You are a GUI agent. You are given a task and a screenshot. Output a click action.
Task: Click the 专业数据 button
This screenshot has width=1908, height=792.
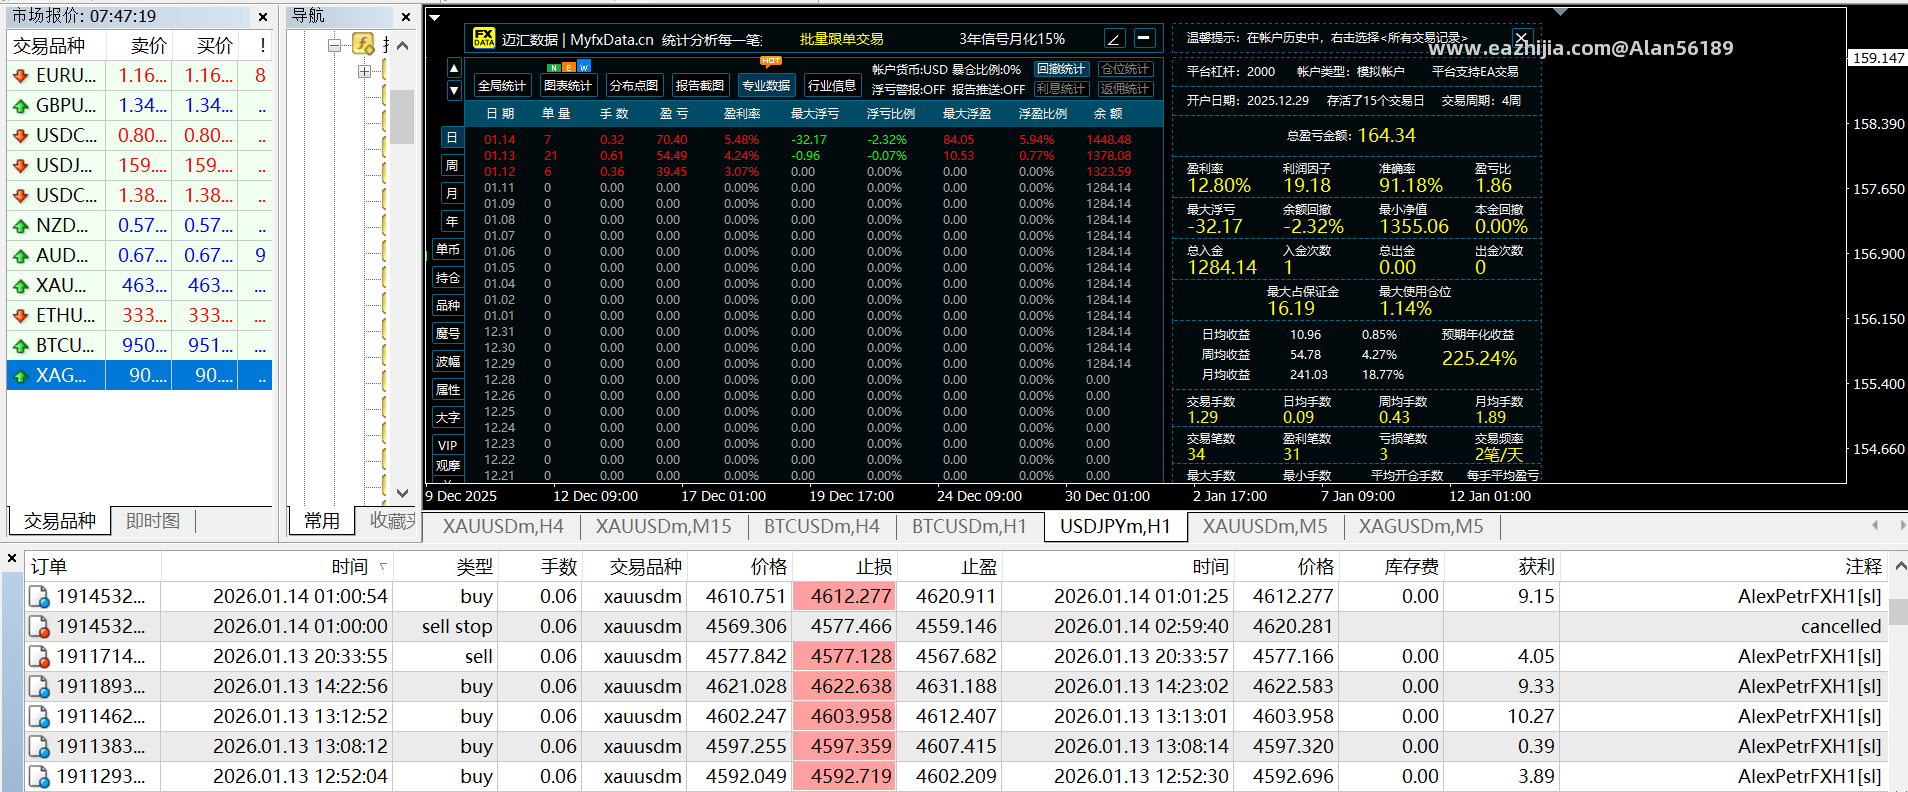point(766,86)
